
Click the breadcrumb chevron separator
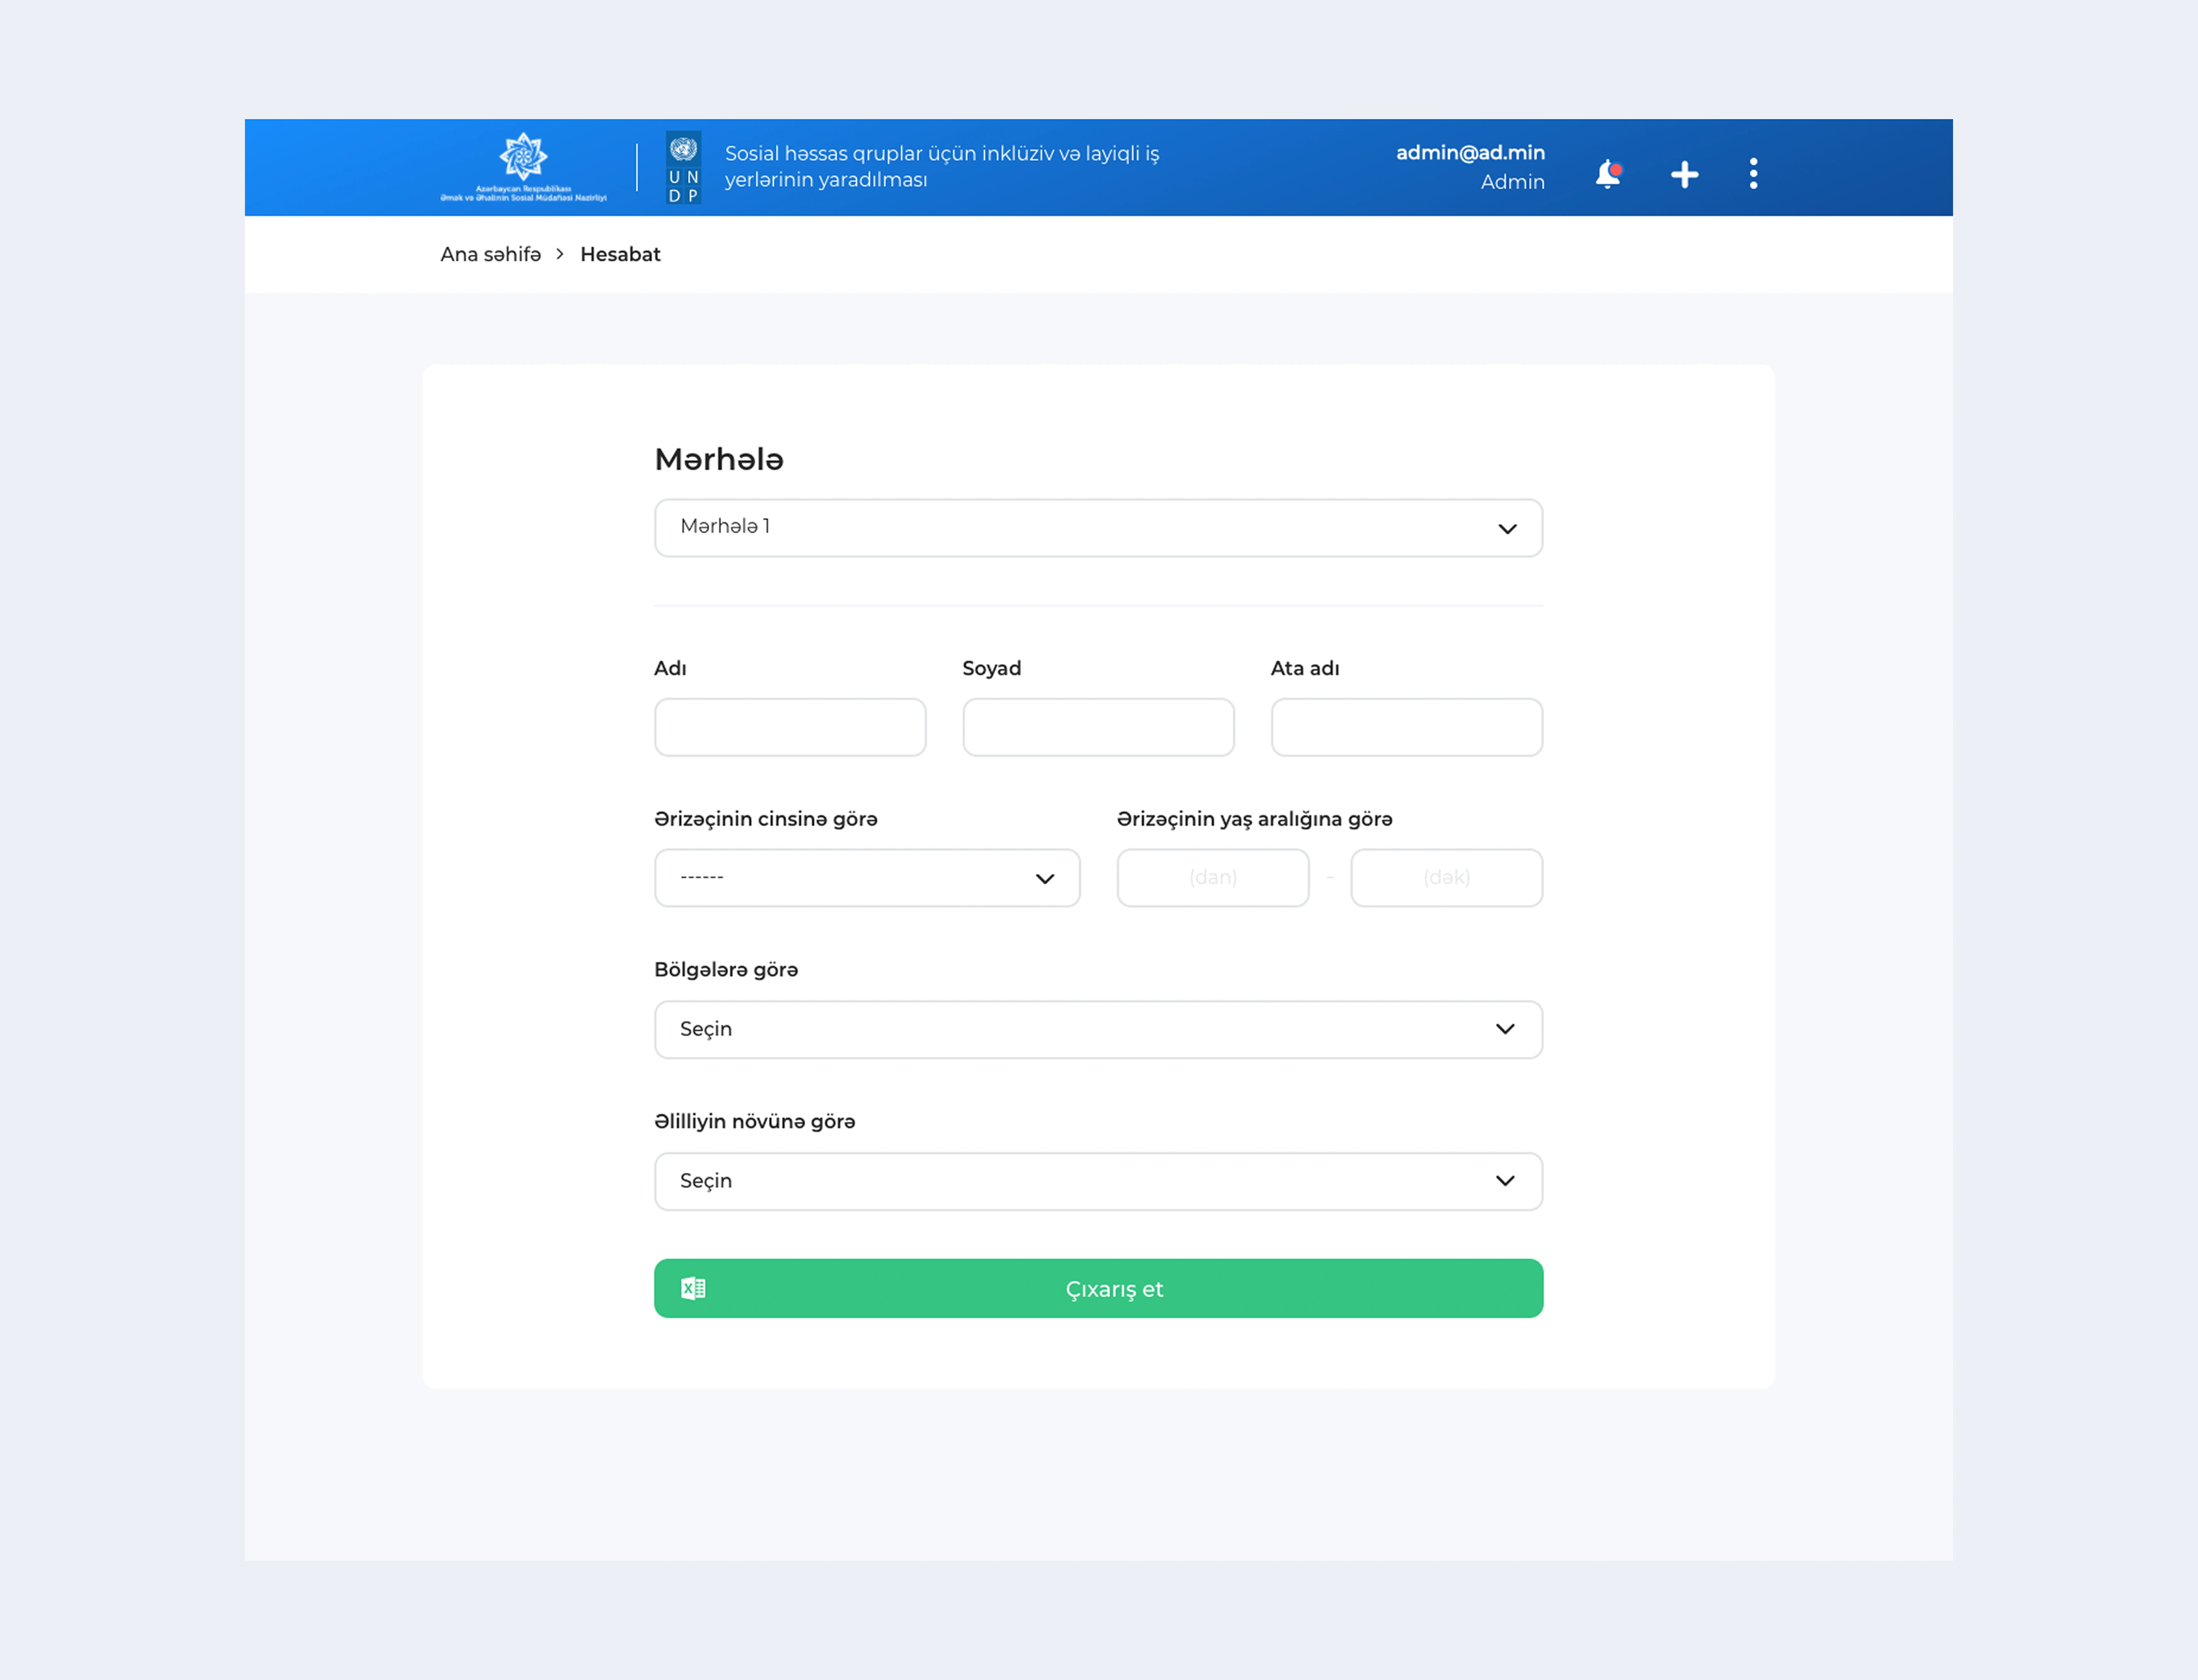(x=560, y=254)
